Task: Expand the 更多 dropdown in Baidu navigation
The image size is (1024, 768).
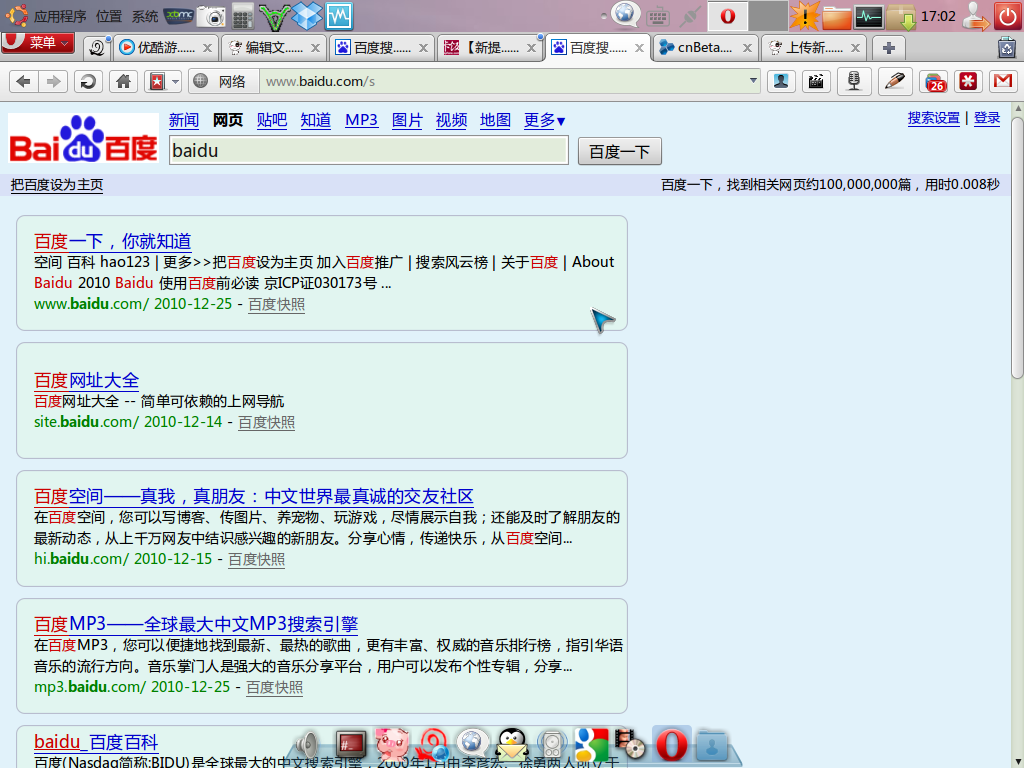Action: click(545, 120)
